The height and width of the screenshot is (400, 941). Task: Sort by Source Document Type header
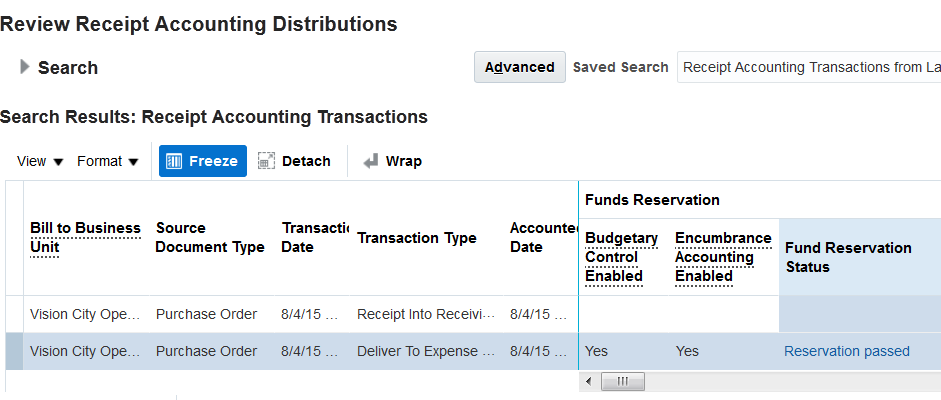[x=210, y=238]
